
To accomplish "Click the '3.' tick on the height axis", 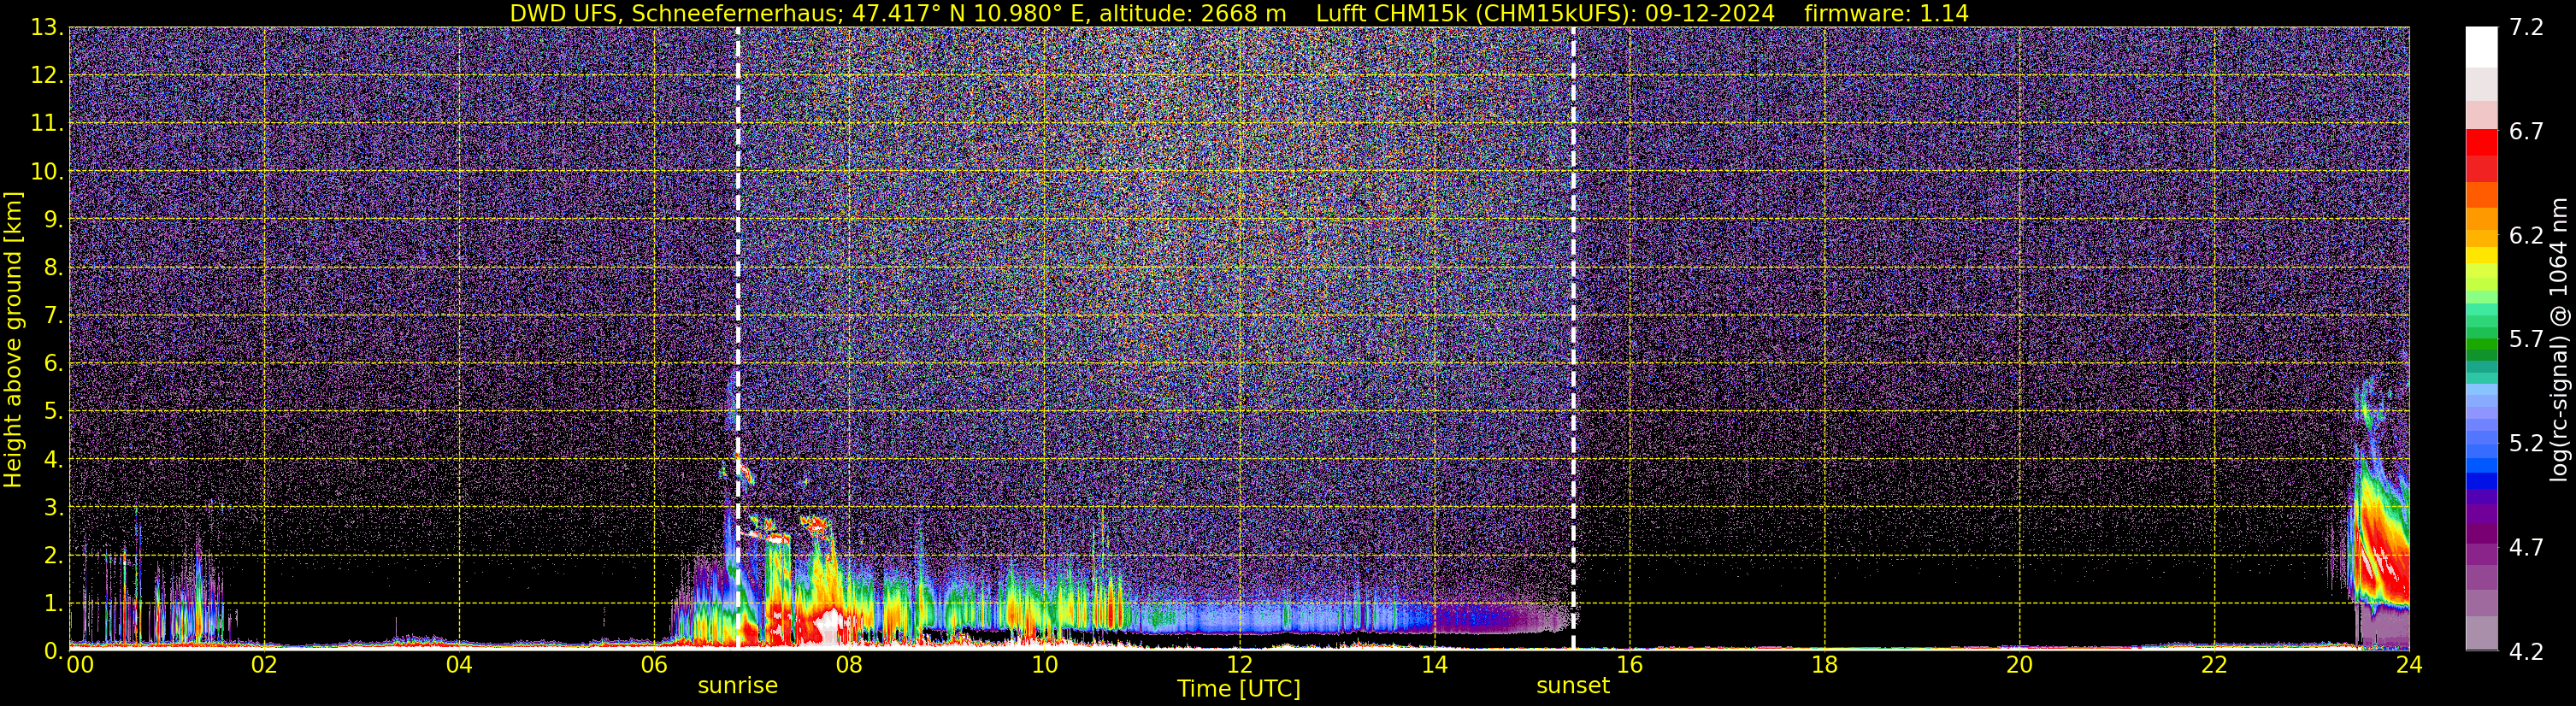I will 53,507.
